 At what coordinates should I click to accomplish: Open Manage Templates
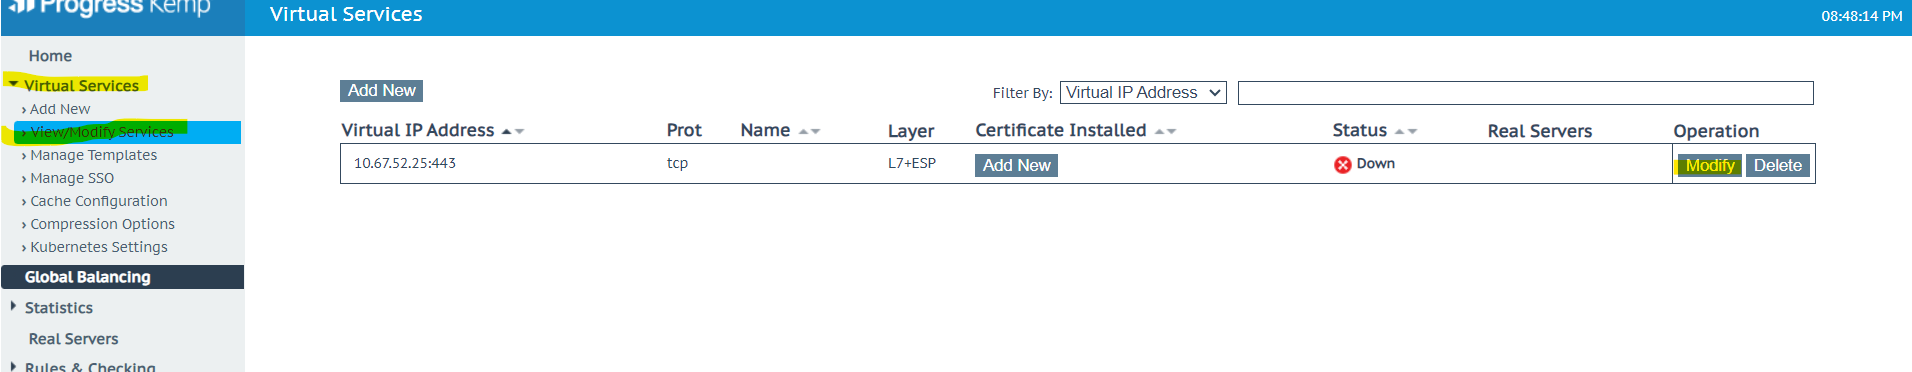pyautogui.click(x=93, y=155)
